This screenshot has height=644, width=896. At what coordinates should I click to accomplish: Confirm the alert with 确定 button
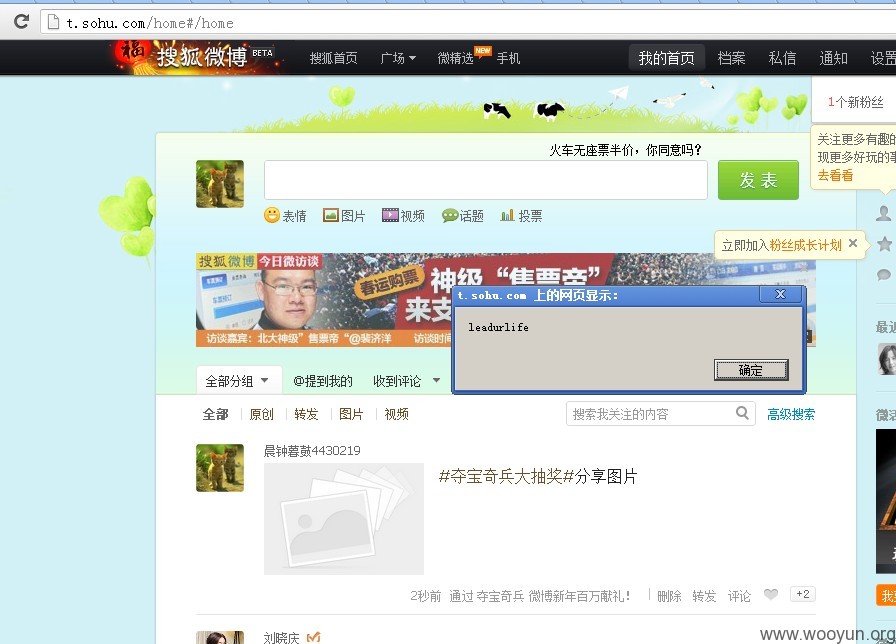[x=751, y=370]
